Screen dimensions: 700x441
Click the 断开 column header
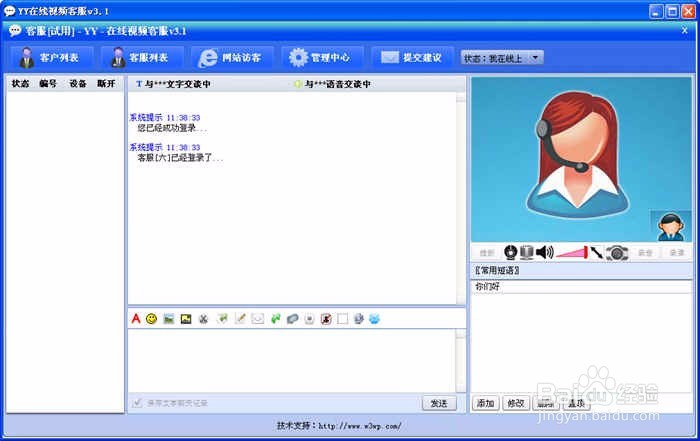point(106,83)
